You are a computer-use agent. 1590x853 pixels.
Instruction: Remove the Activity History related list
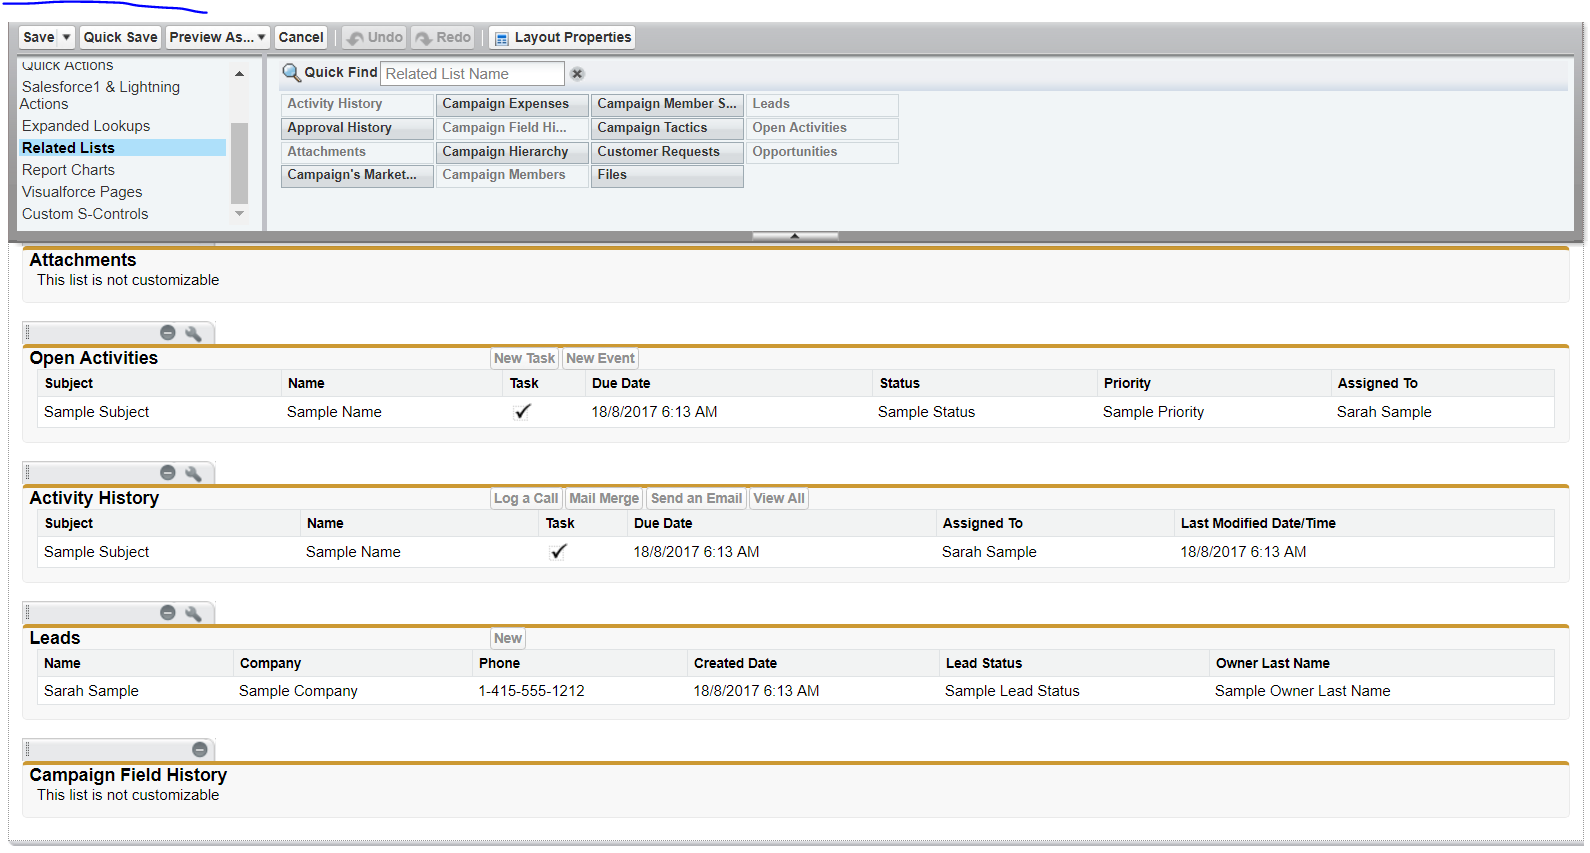pos(168,473)
